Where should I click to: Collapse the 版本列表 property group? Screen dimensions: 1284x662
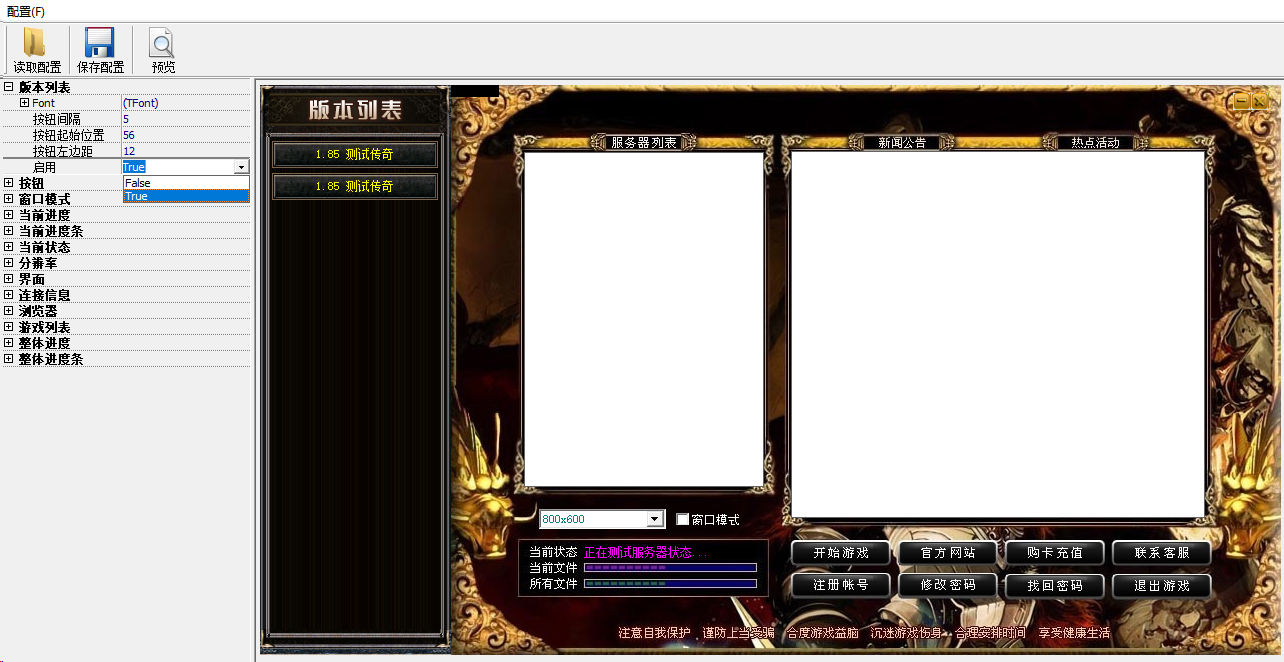(x=9, y=87)
